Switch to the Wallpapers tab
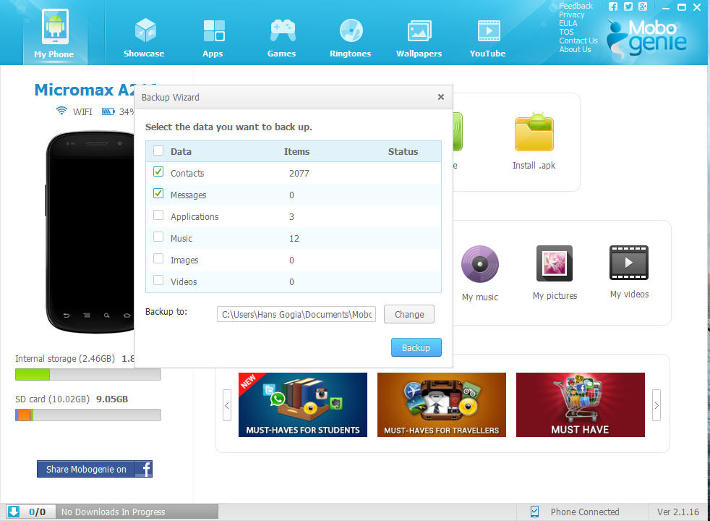 point(419,36)
